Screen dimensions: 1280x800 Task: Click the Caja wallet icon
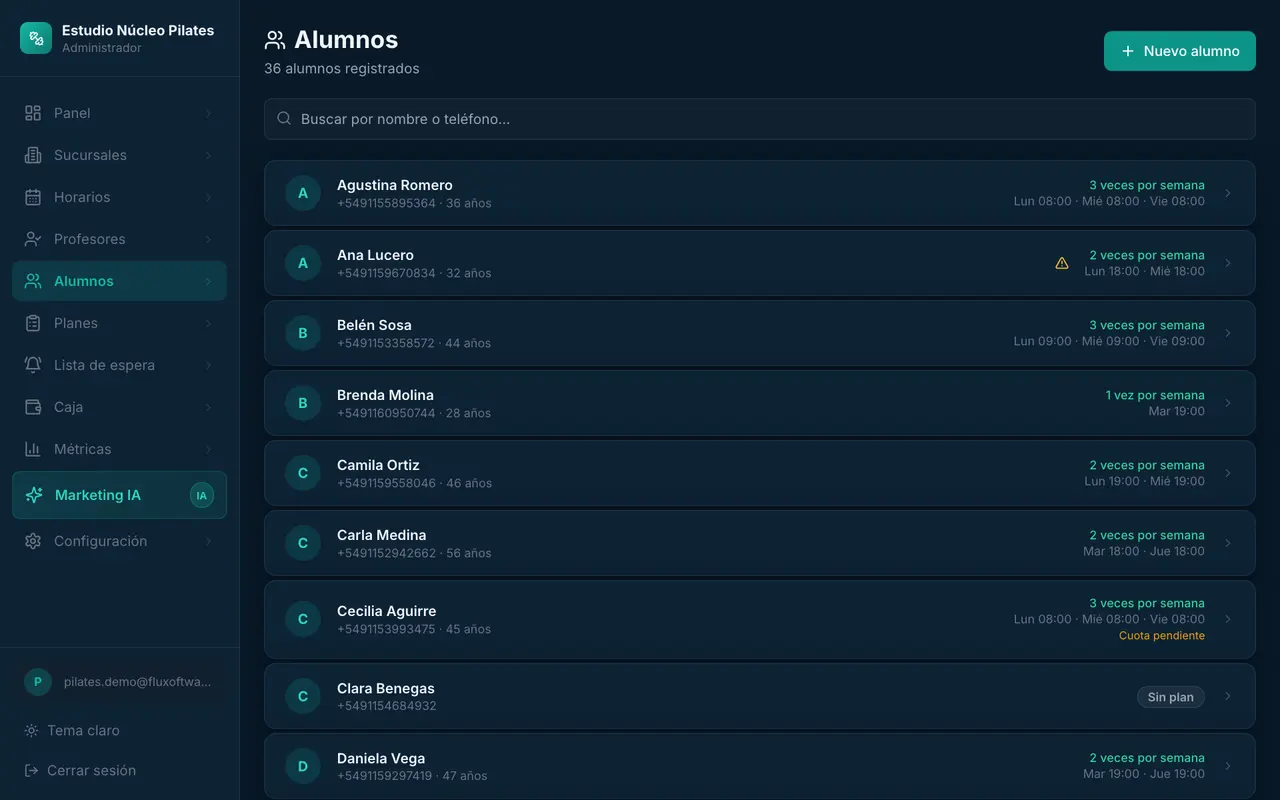[33, 407]
